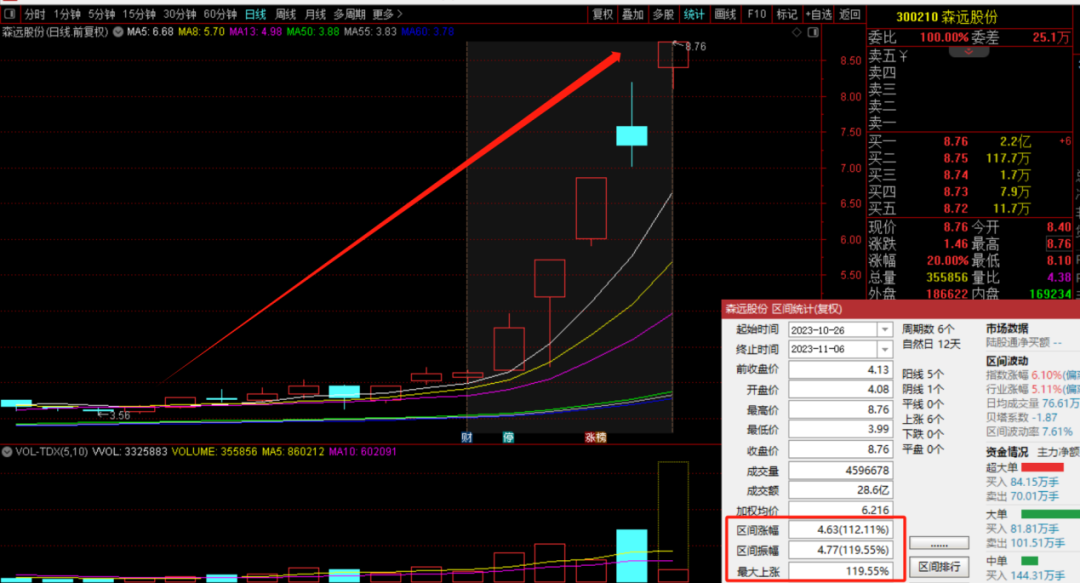Screen dimensions: 1080x583
Task: Open F10 company info
Action: (756, 14)
